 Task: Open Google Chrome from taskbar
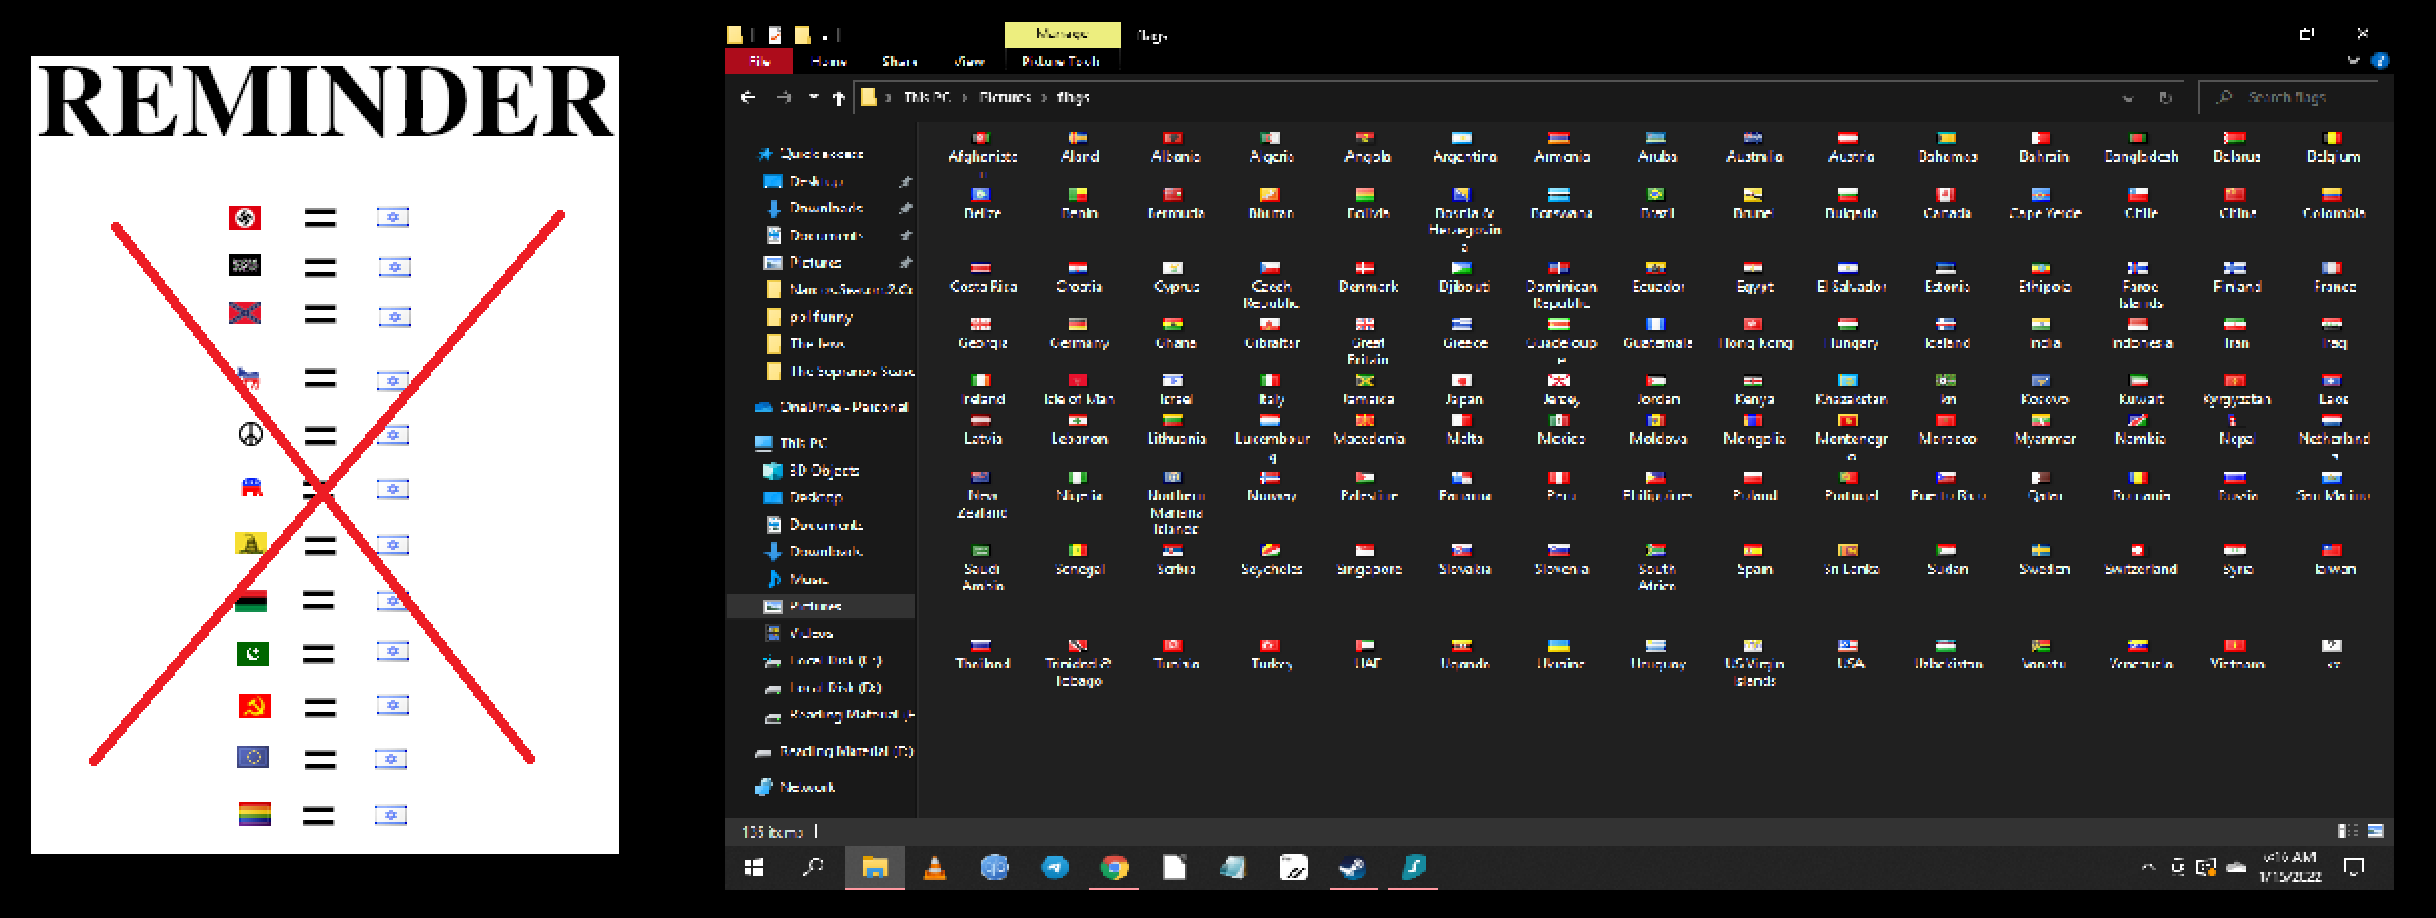(x=1114, y=867)
